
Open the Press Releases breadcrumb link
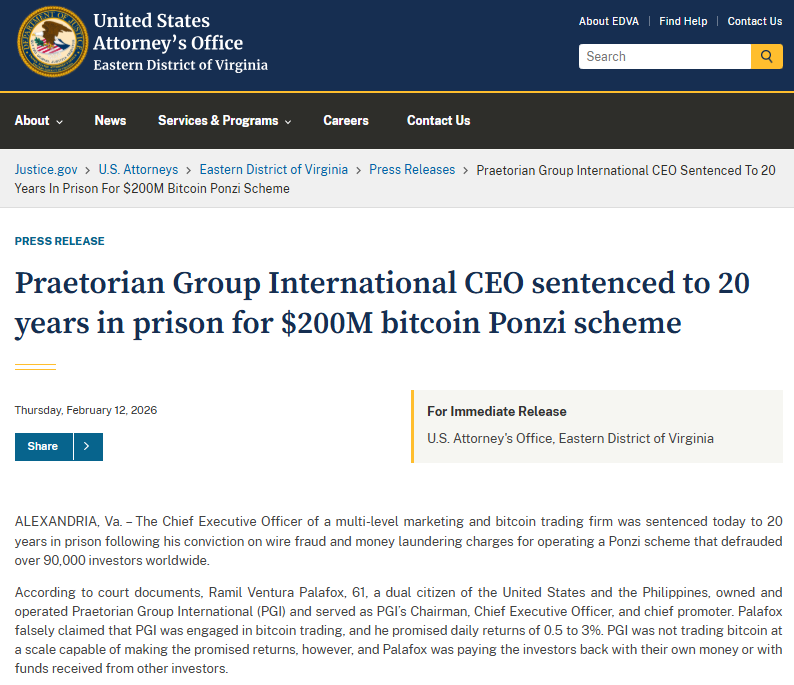412,170
